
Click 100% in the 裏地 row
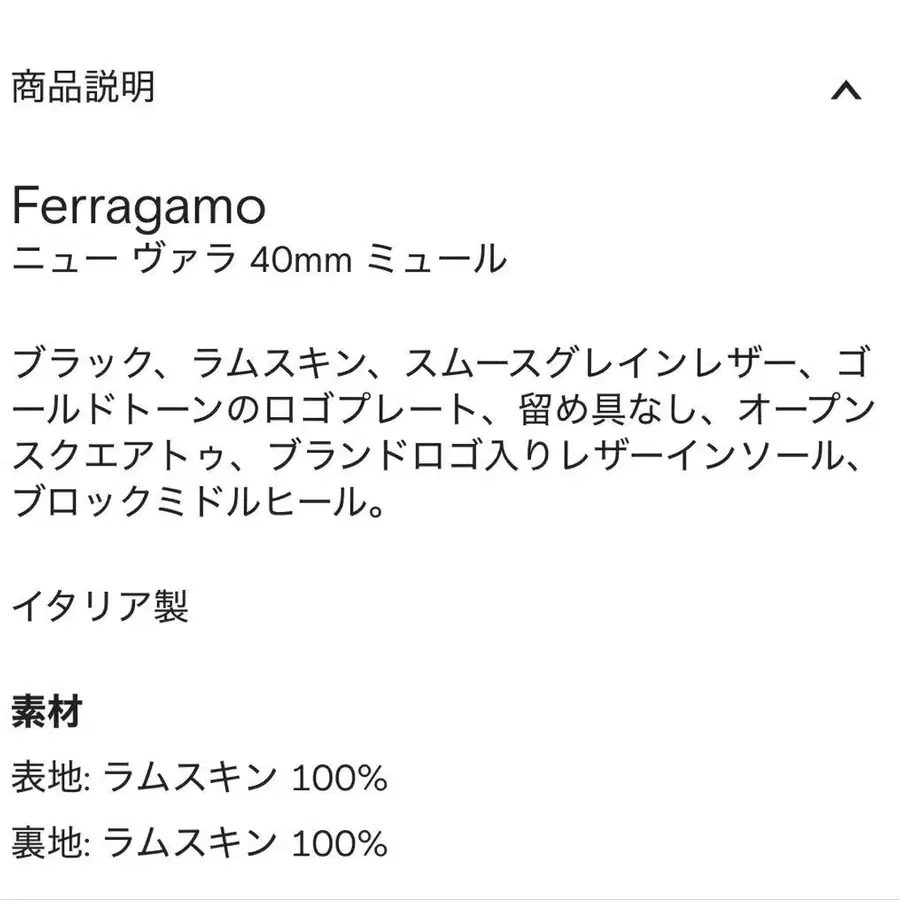[x=340, y=844]
